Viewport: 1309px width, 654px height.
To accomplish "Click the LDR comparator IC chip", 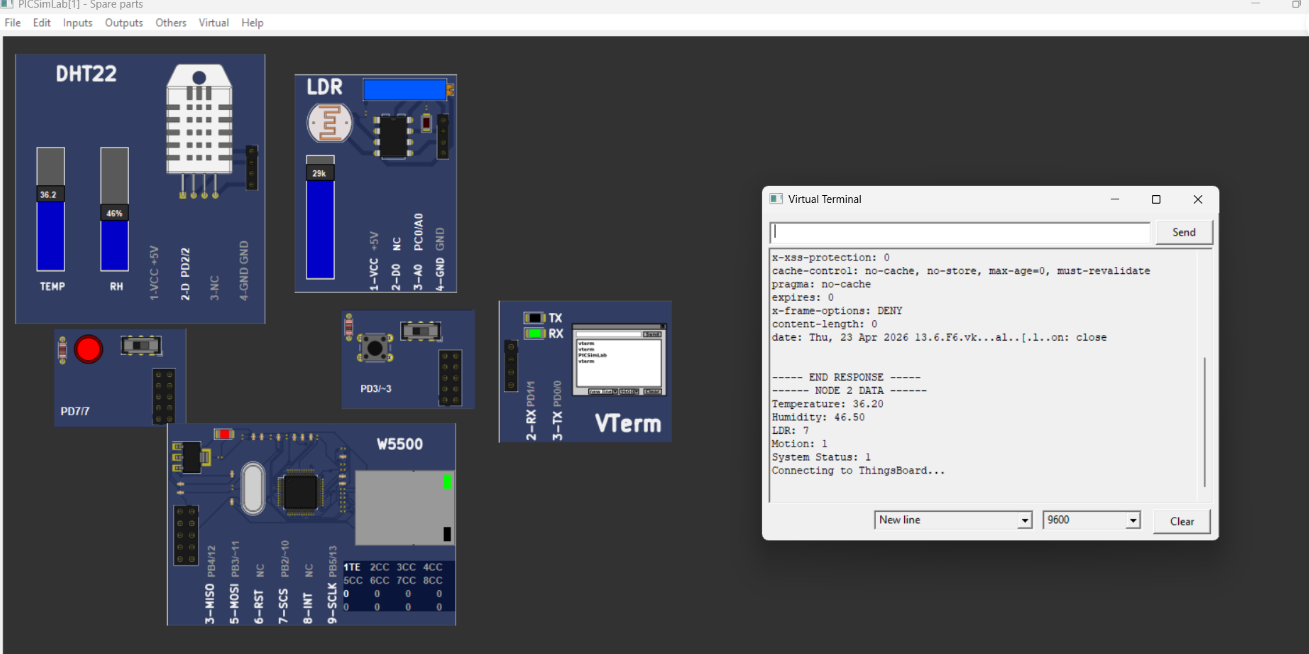I will coord(394,136).
